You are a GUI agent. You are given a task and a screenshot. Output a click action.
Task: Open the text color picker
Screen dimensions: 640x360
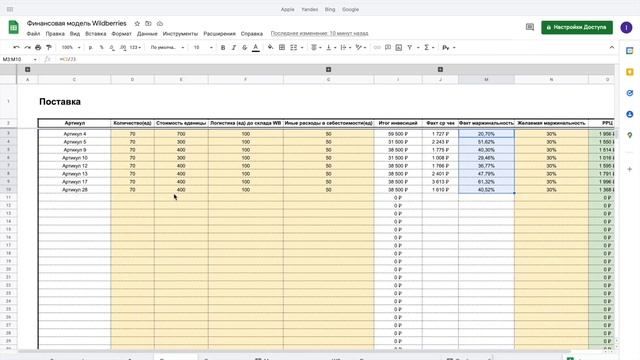[x=256, y=47]
